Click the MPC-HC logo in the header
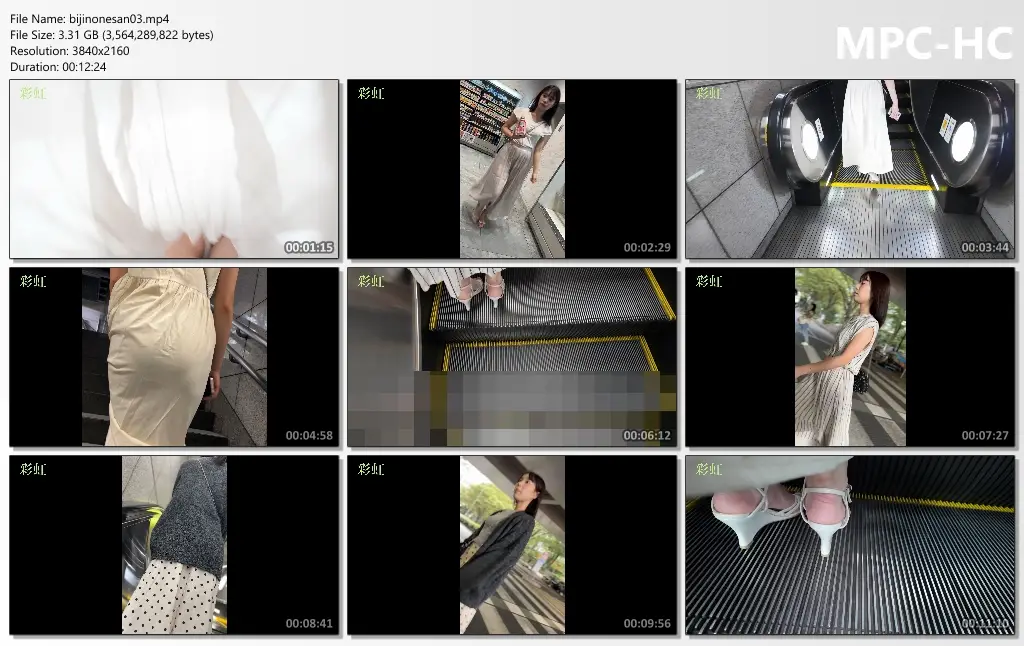The image size is (1024, 646). [922, 42]
